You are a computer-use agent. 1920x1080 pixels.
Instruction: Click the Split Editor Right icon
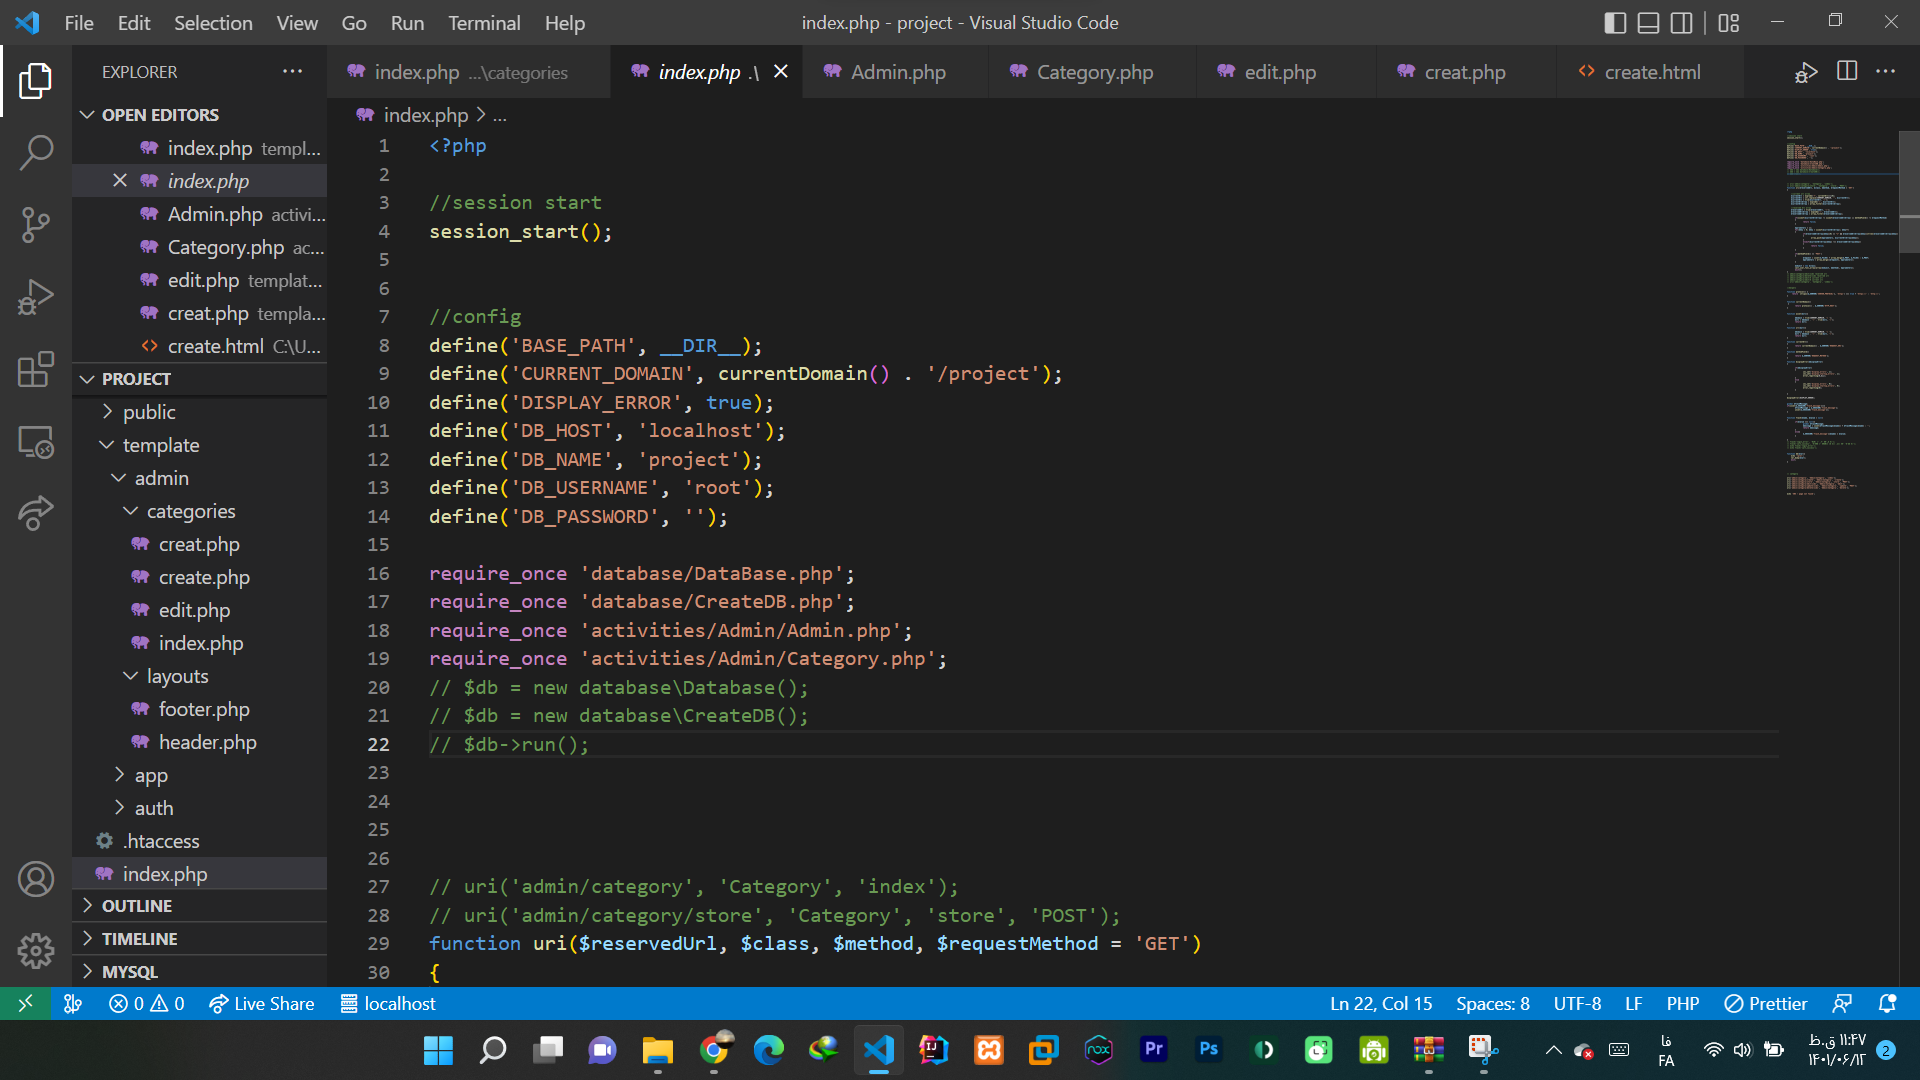1847,71
